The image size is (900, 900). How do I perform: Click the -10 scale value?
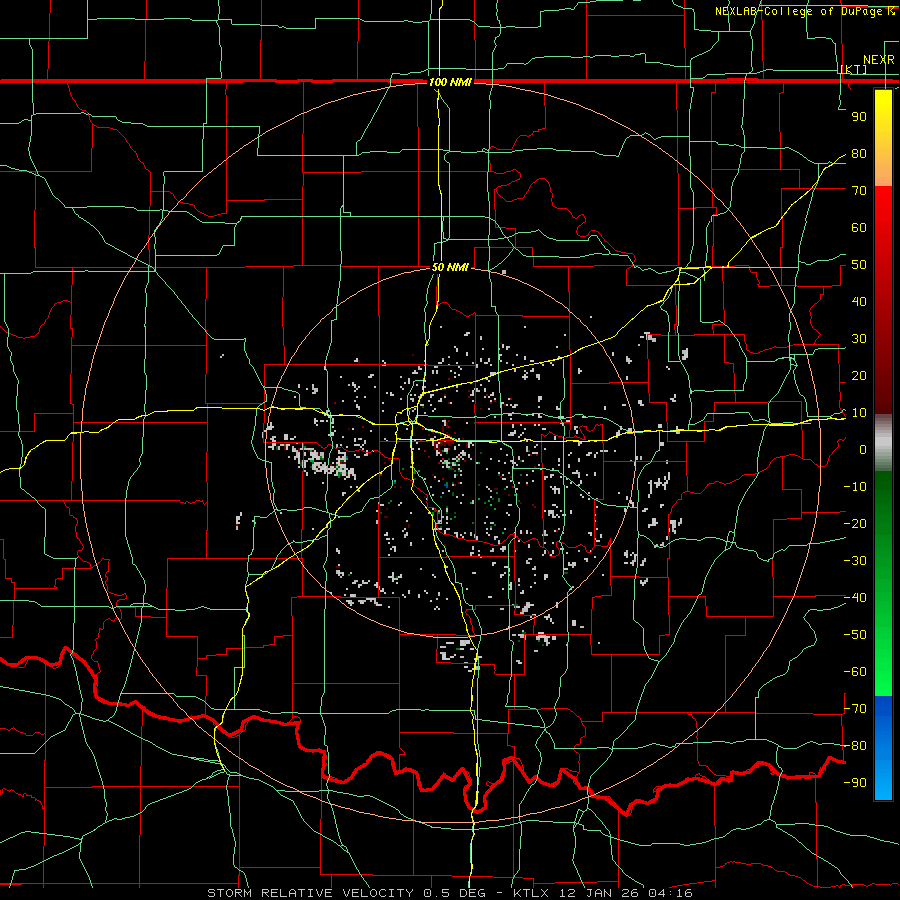[x=855, y=487]
